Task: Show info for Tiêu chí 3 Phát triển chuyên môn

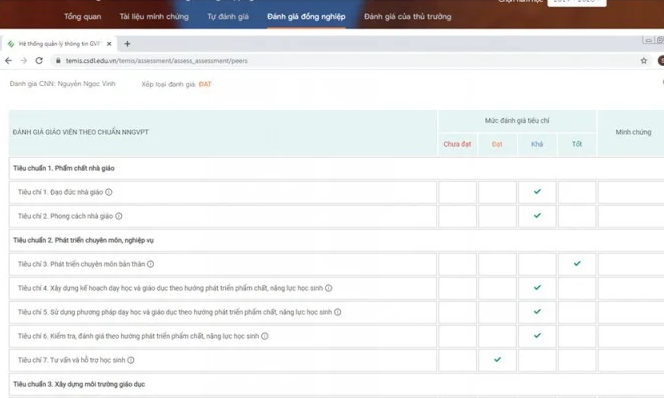Action: point(150,264)
